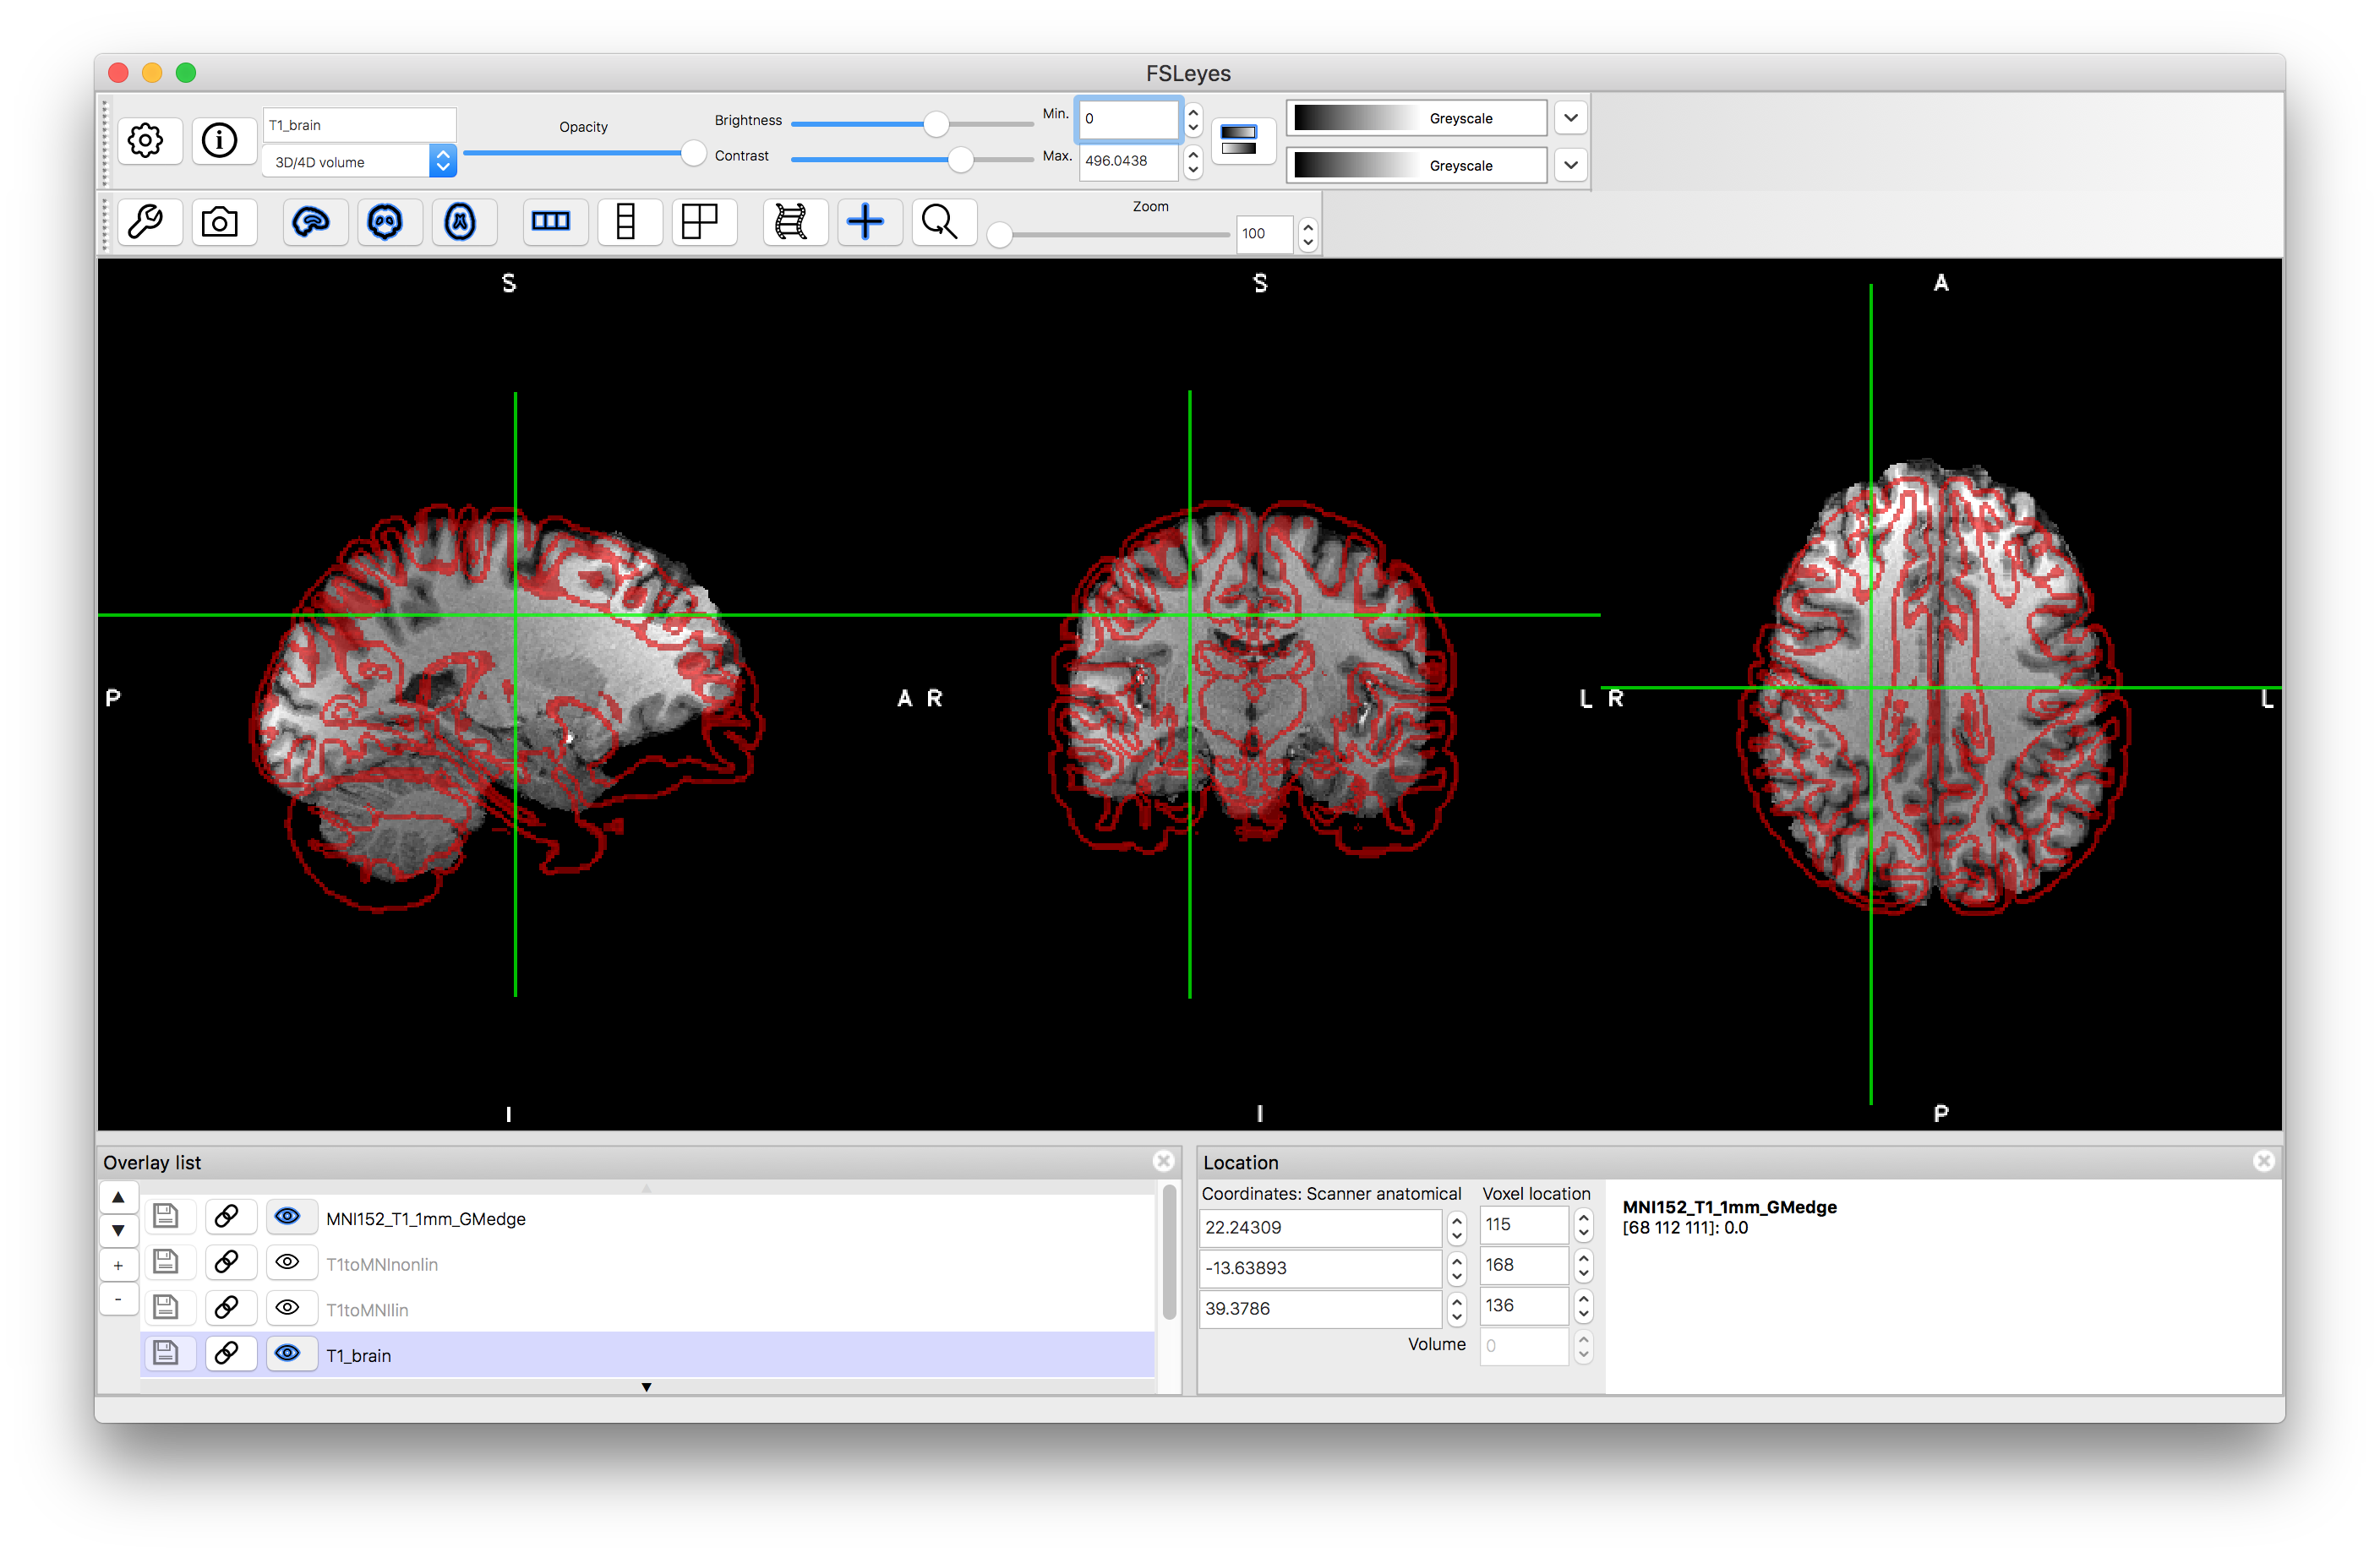The image size is (2380, 1558).
Task: Click the Z voxel location stepper
Action: 1584,1306
